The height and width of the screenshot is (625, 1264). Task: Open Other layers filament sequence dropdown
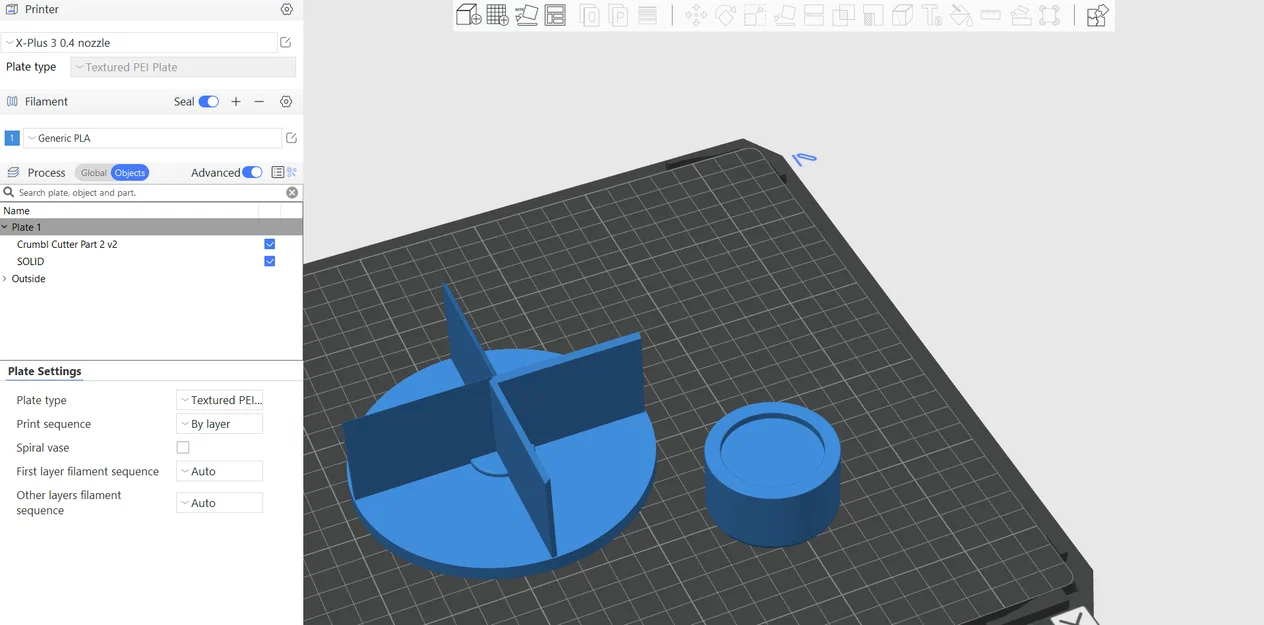point(220,503)
